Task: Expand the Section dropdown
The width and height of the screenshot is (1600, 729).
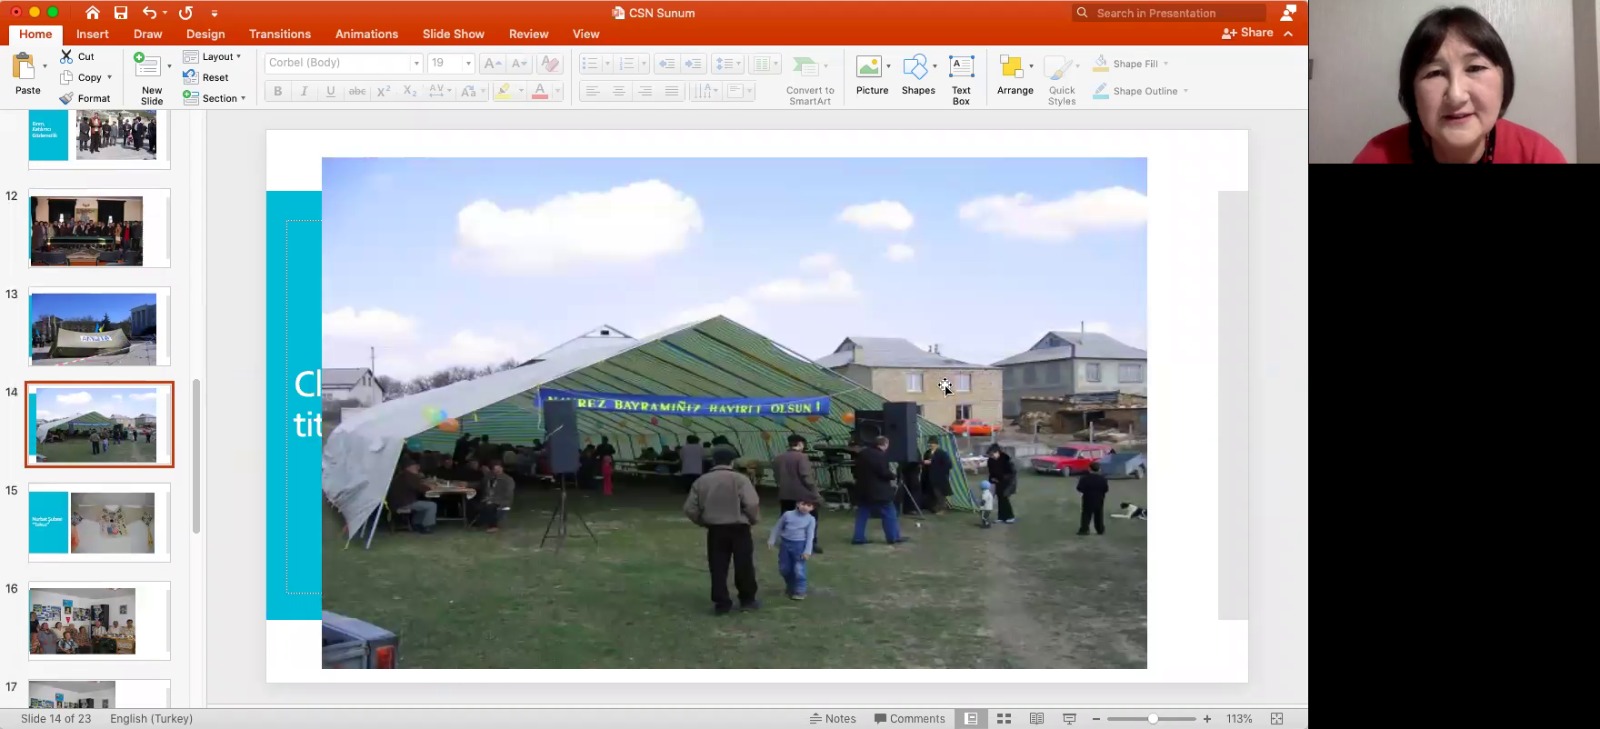Action: coord(214,99)
